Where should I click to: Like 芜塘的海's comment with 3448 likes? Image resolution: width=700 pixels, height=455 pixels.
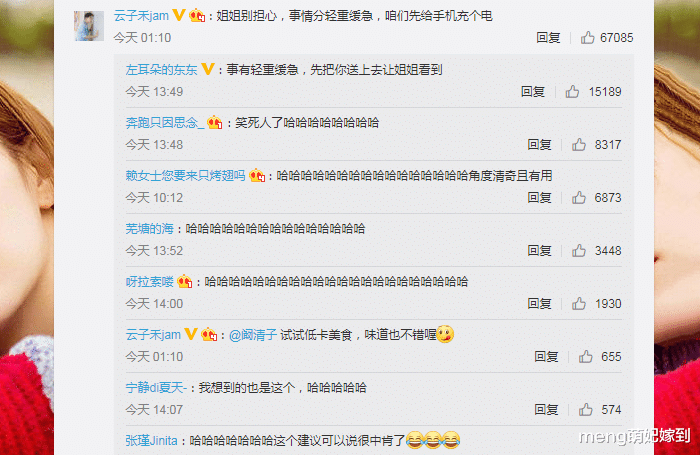coord(579,250)
